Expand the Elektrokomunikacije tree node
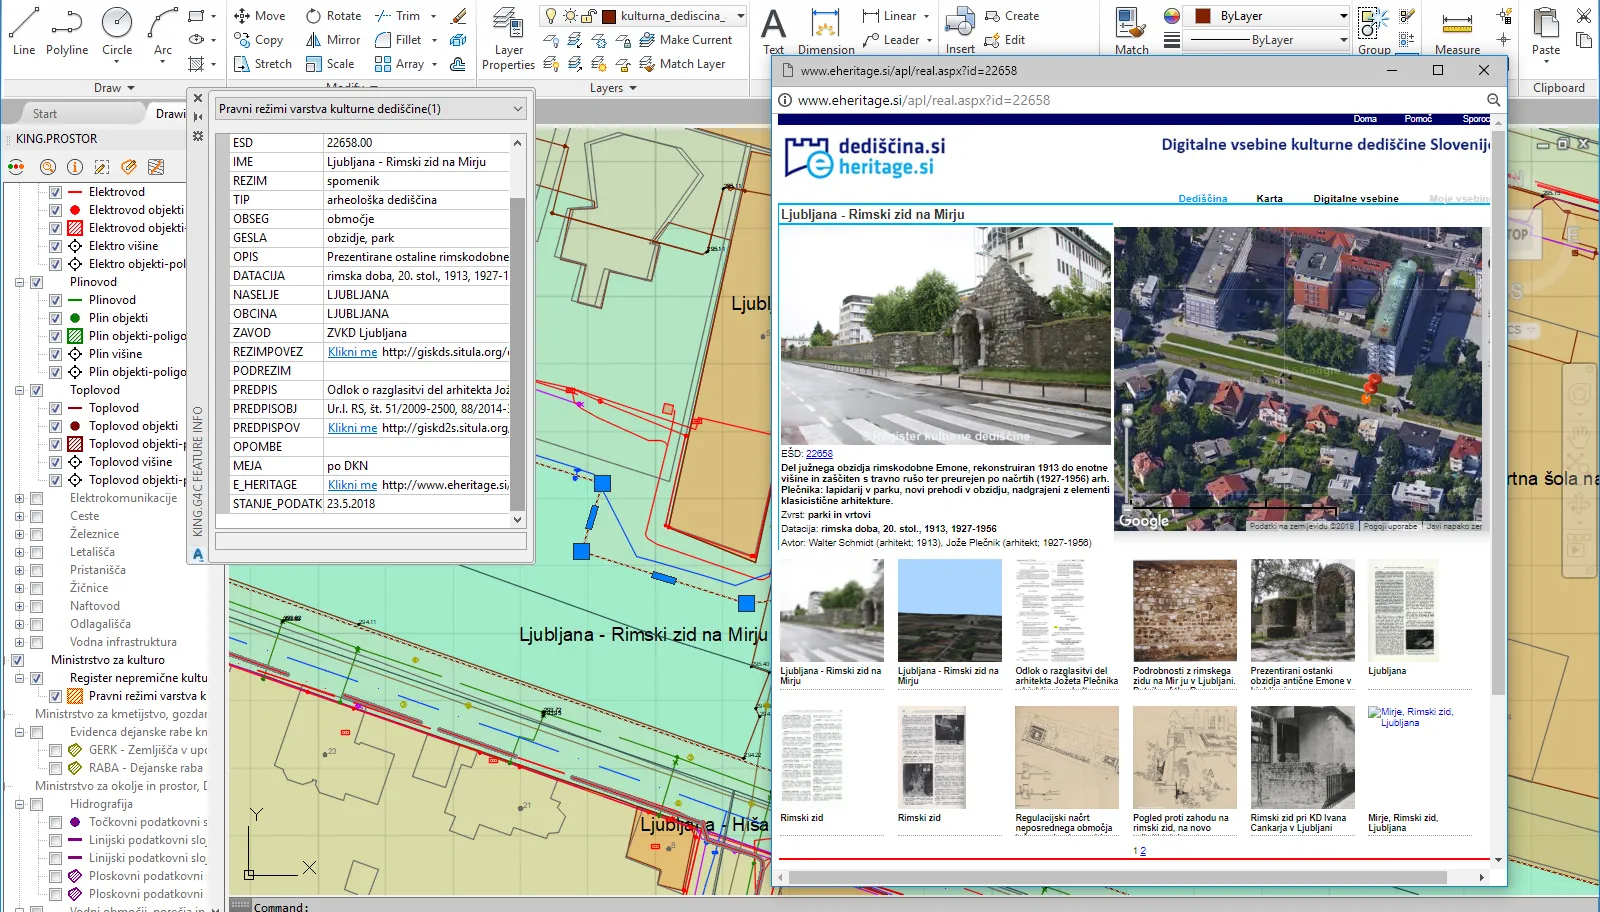The image size is (1600, 912). (19, 498)
